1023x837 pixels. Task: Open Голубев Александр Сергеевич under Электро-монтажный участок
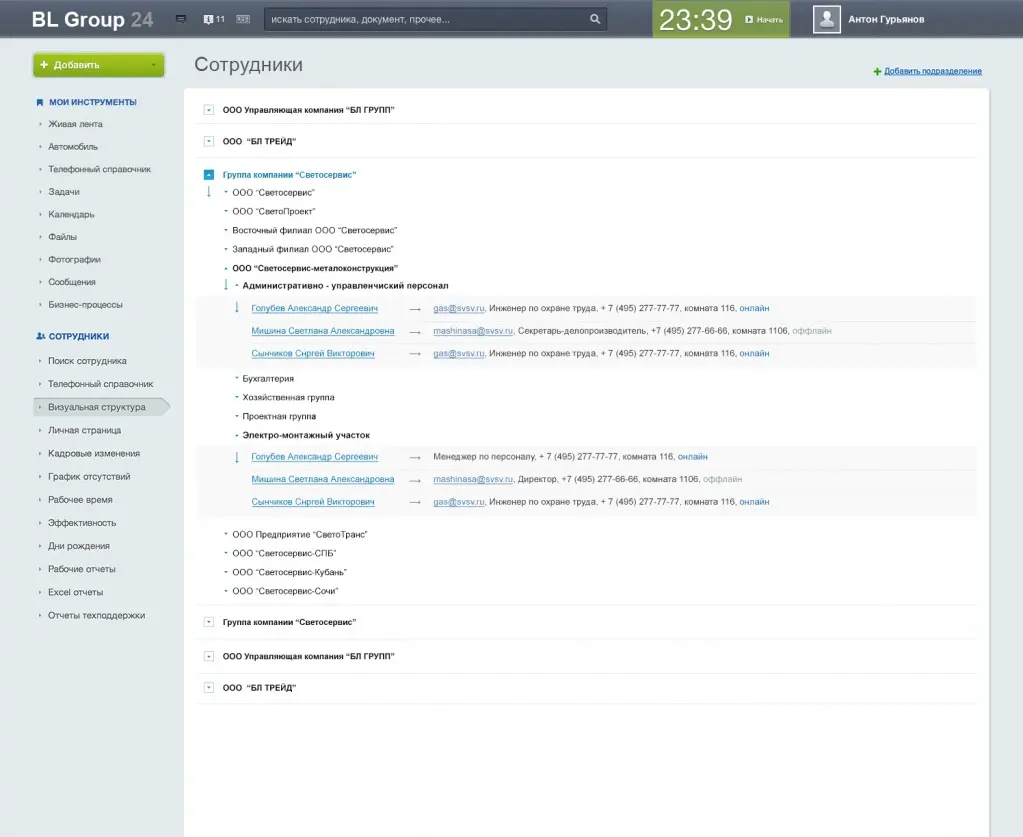coord(314,457)
